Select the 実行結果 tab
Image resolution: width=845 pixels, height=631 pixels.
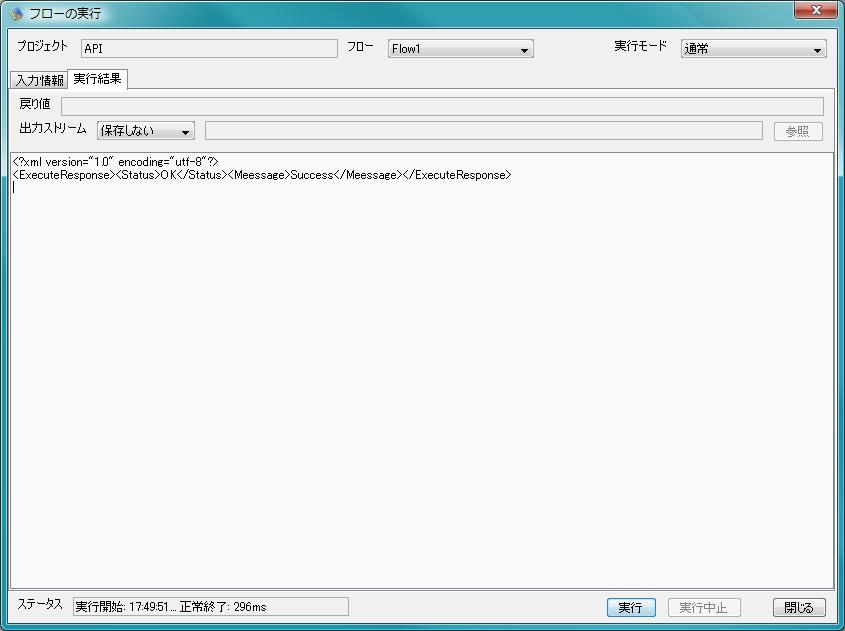(x=97, y=79)
